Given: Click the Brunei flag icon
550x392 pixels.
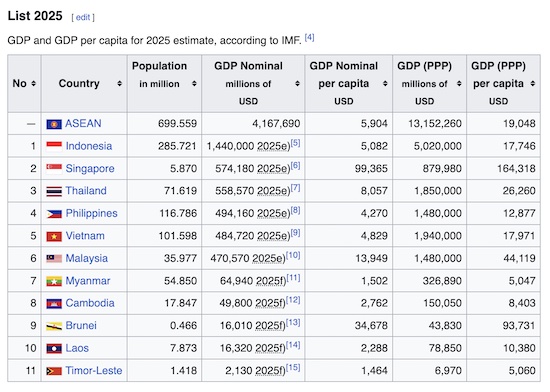Looking at the screenshot, I should 54,326.
